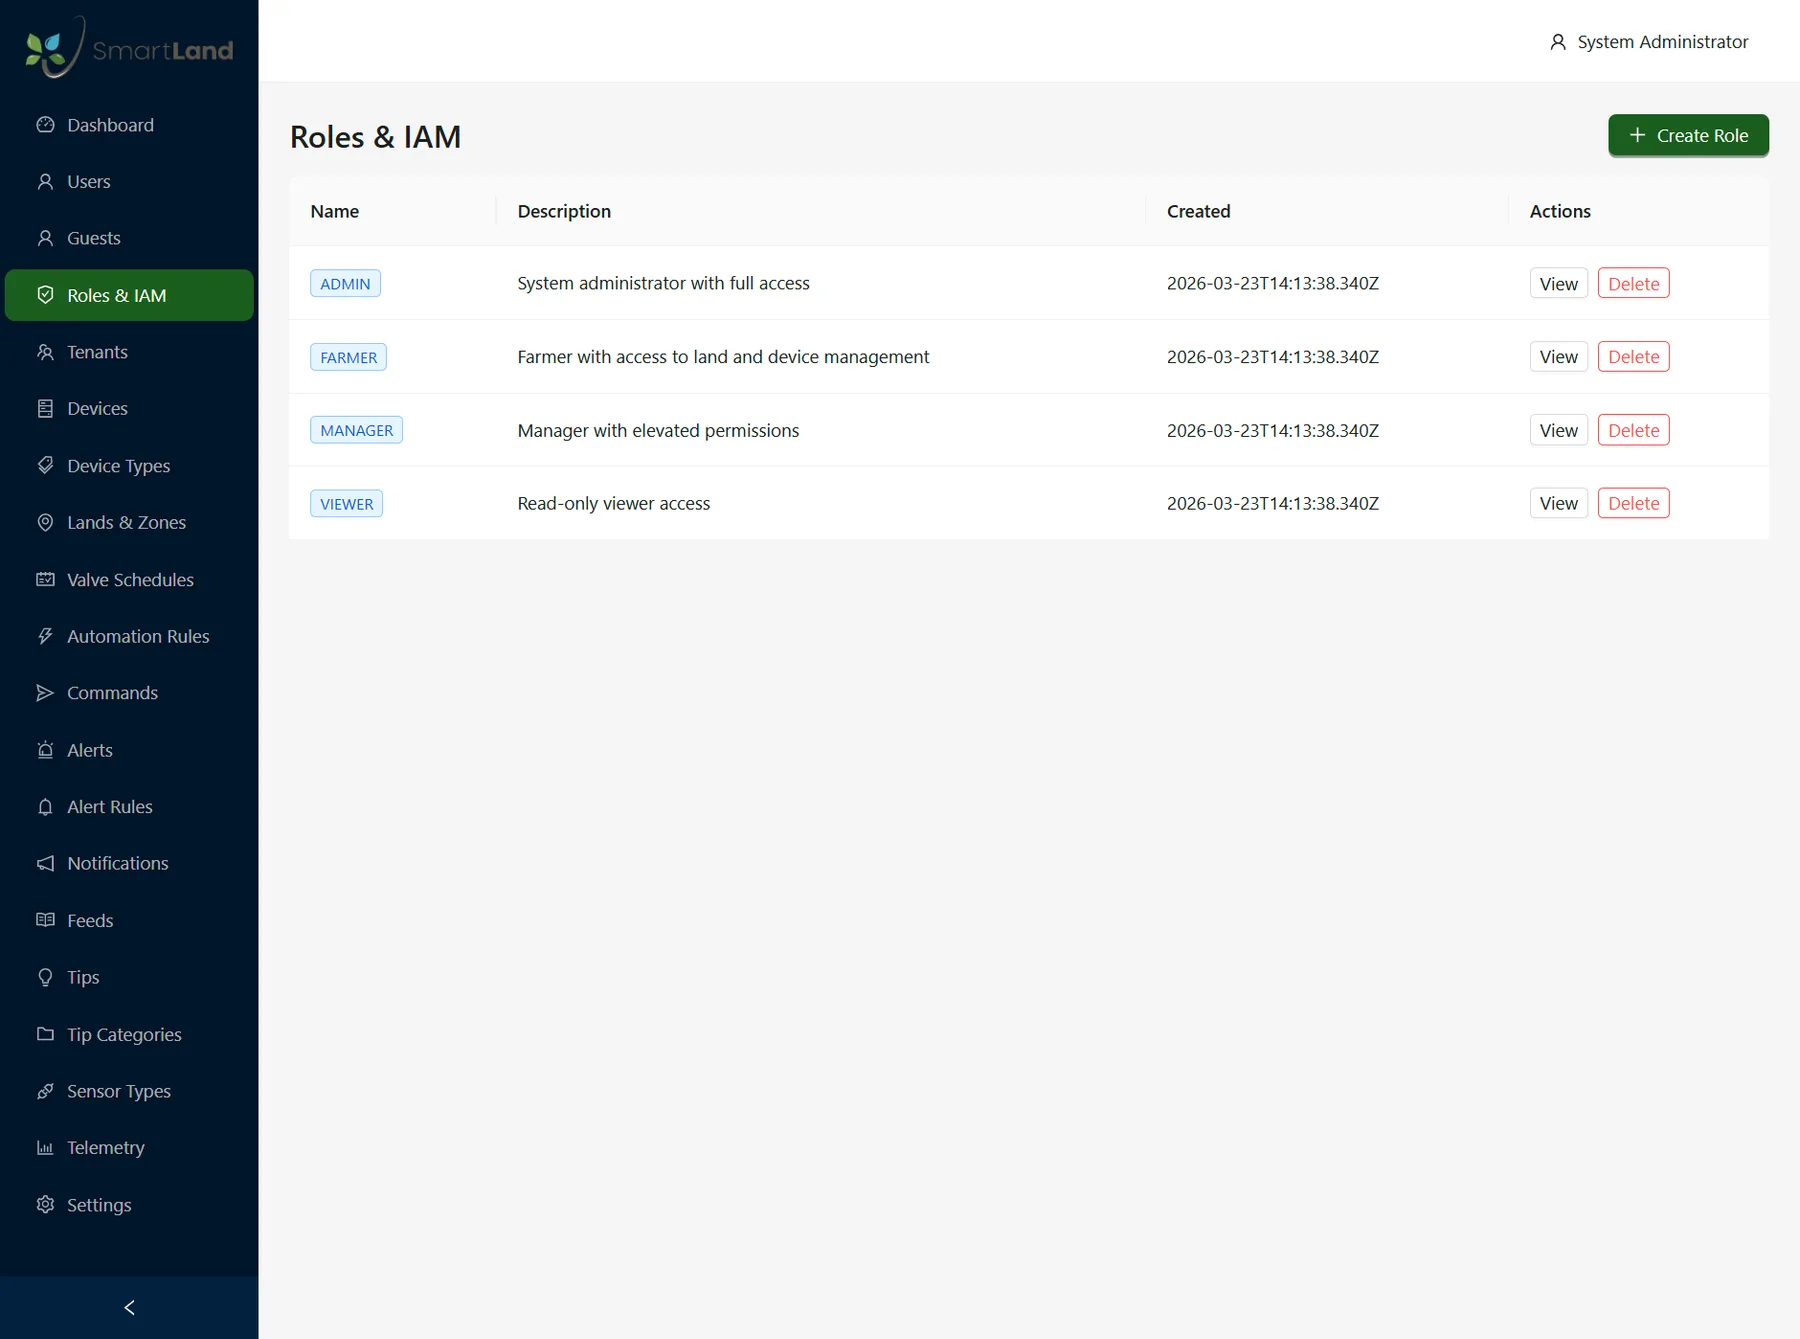Click the Feeds book icon
The width and height of the screenshot is (1800, 1339).
(45, 920)
